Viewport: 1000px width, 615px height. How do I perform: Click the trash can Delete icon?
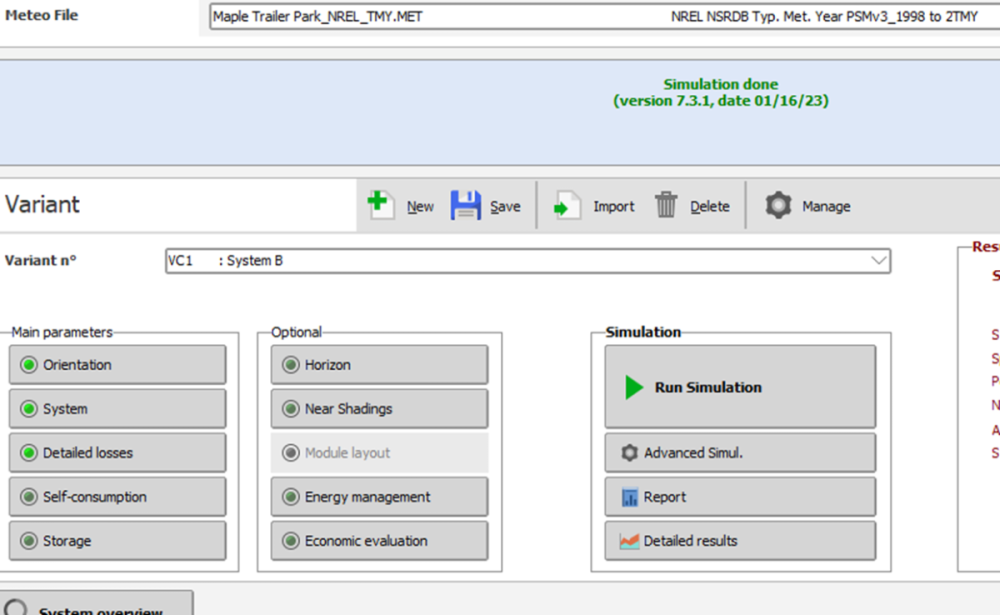click(x=666, y=205)
